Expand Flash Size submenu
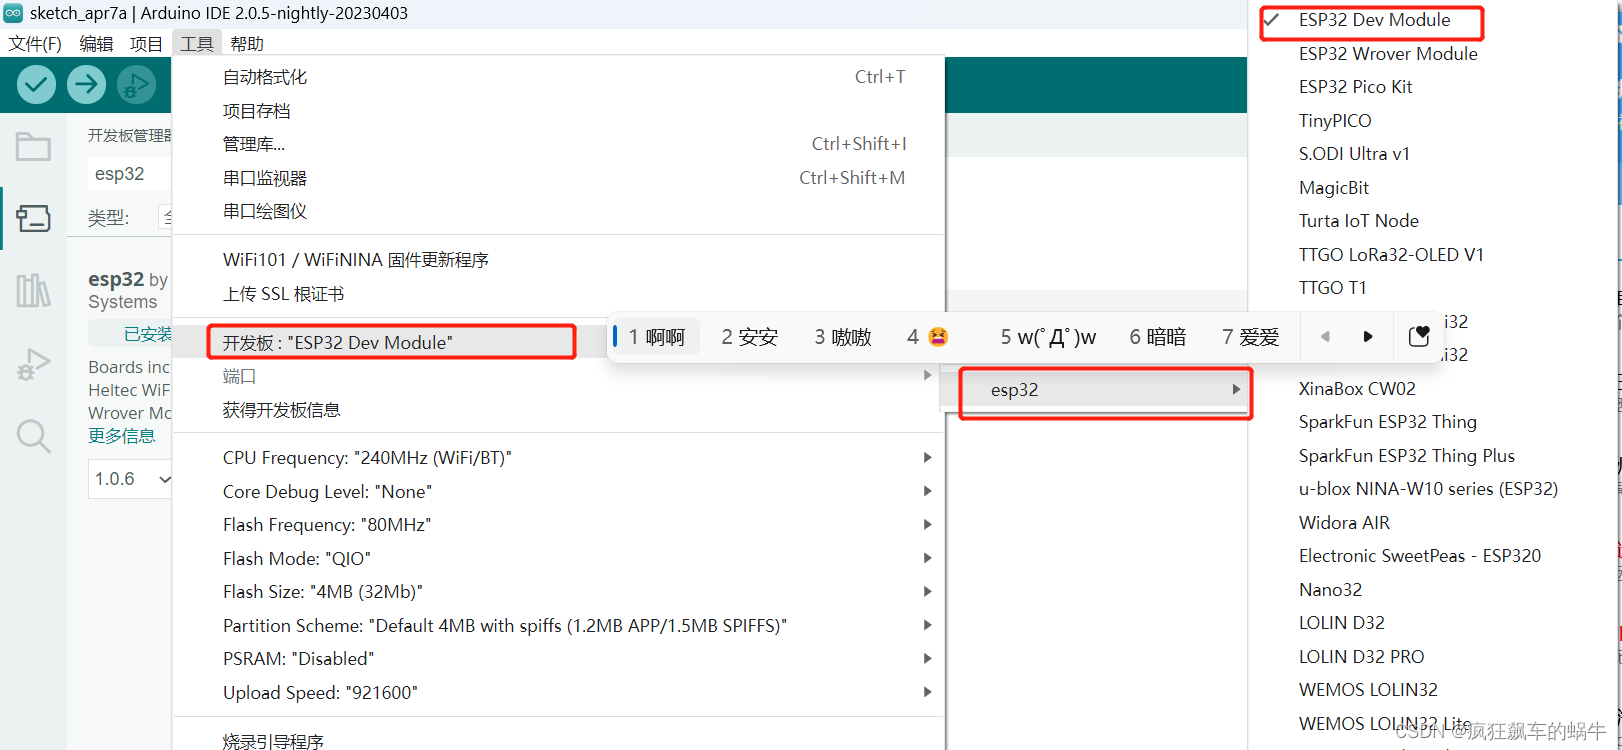 point(558,591)
